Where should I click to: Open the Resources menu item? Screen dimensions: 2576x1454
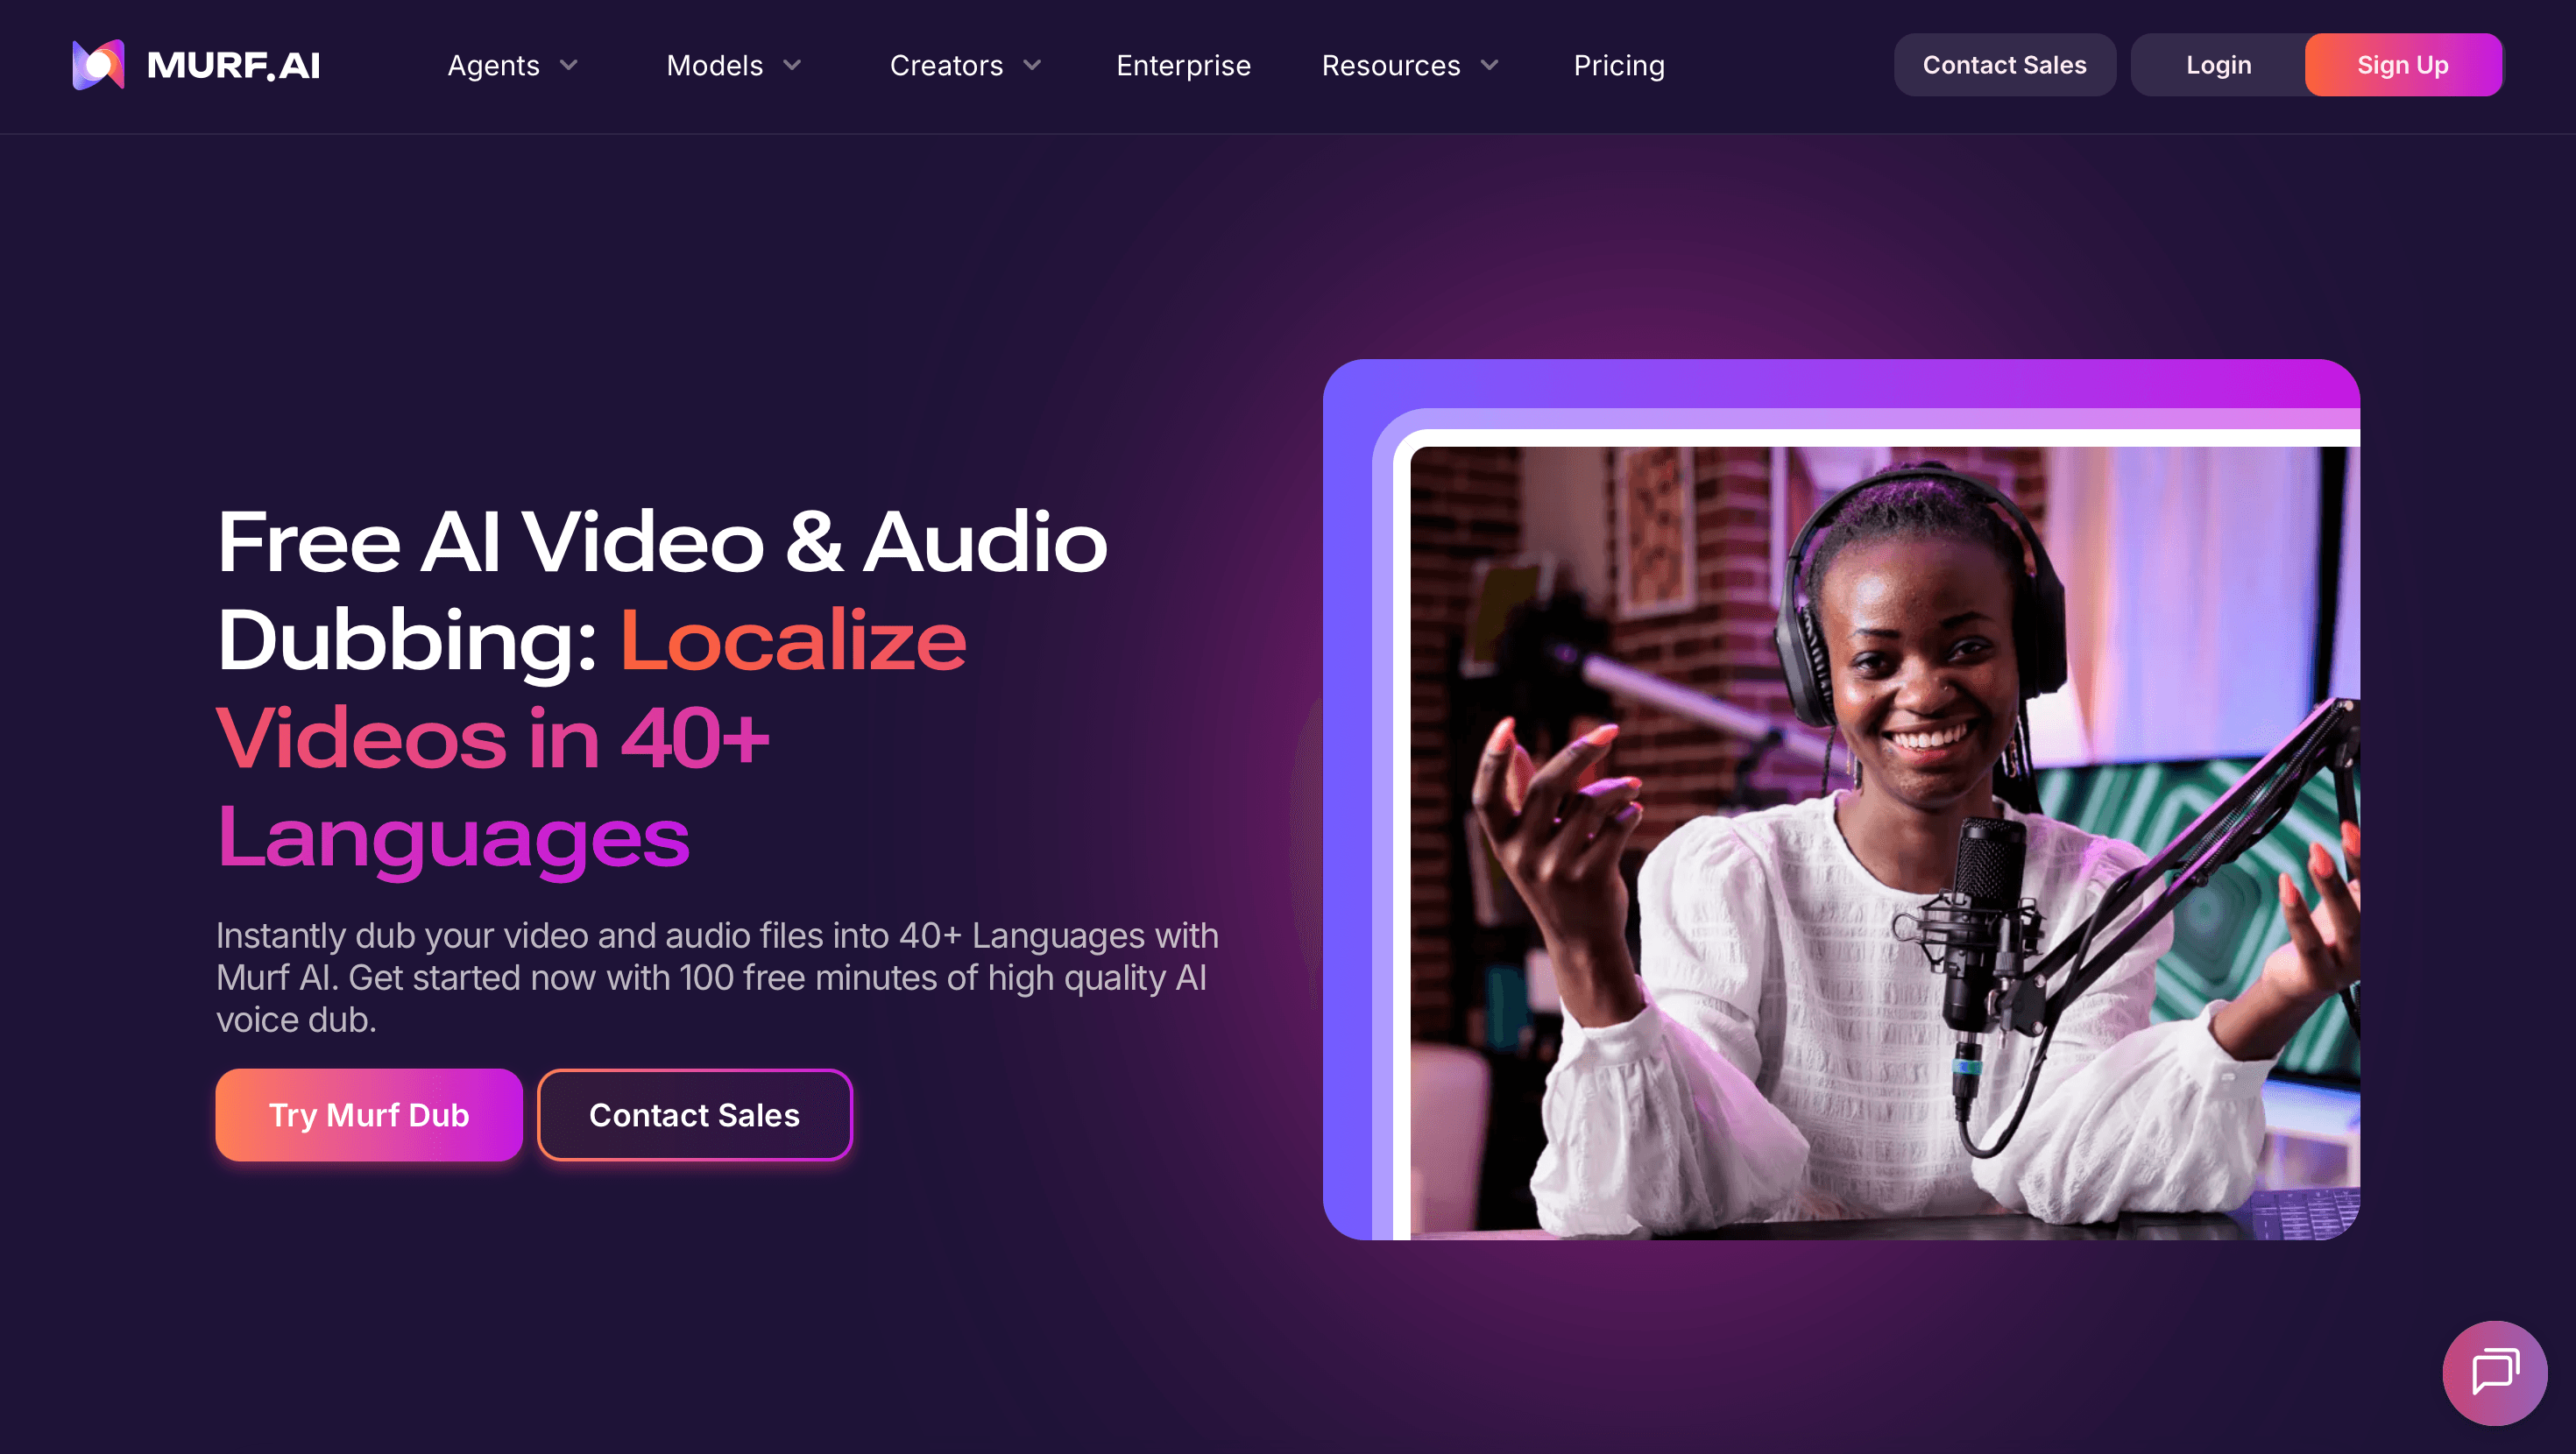[1390, 66]
